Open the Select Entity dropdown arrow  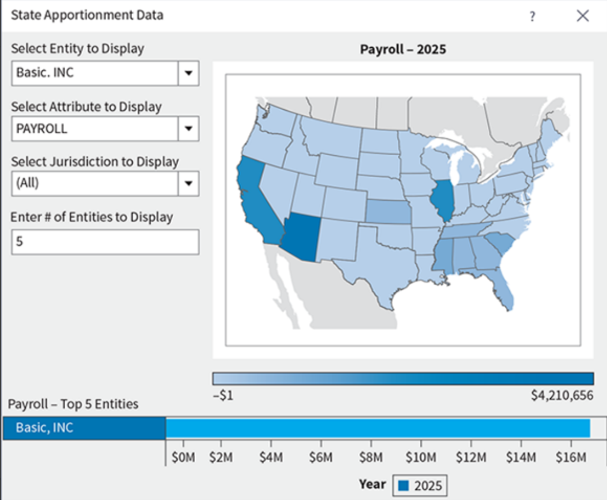coord(187,73)
